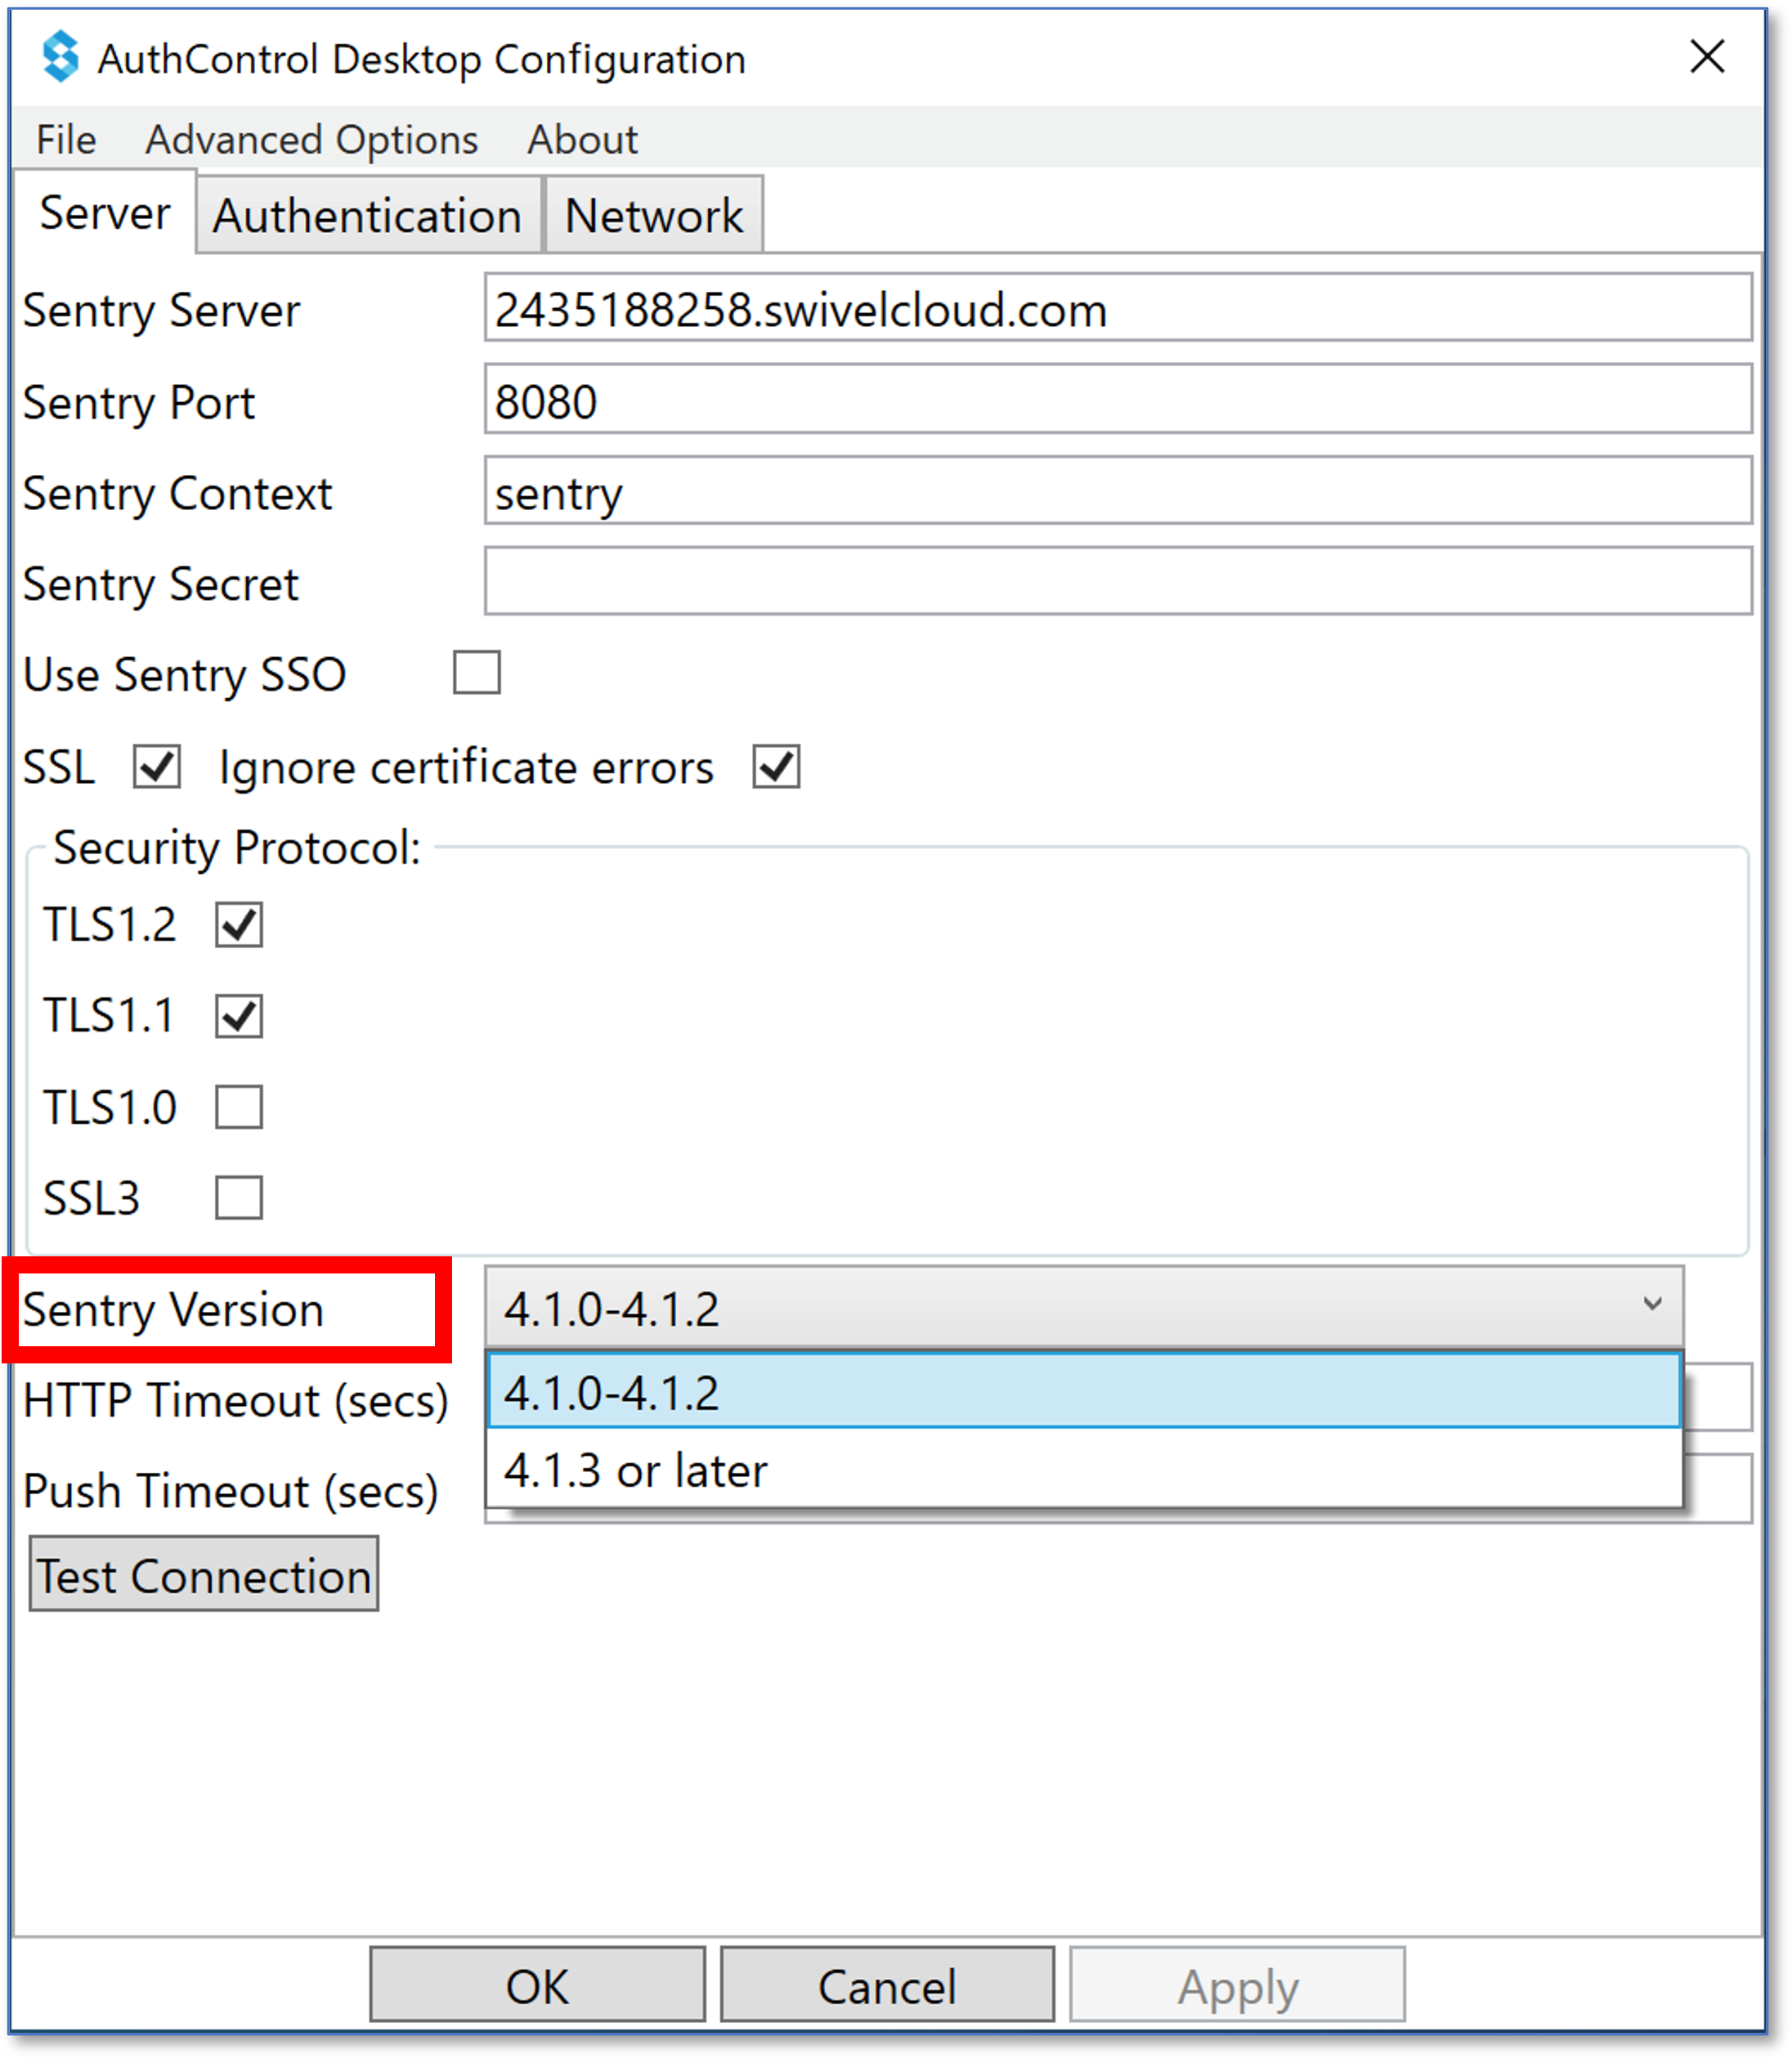This screenshot has width=1792, height=2059.
Task: Switch to the Server tab
Action: [x=104, y=213]
